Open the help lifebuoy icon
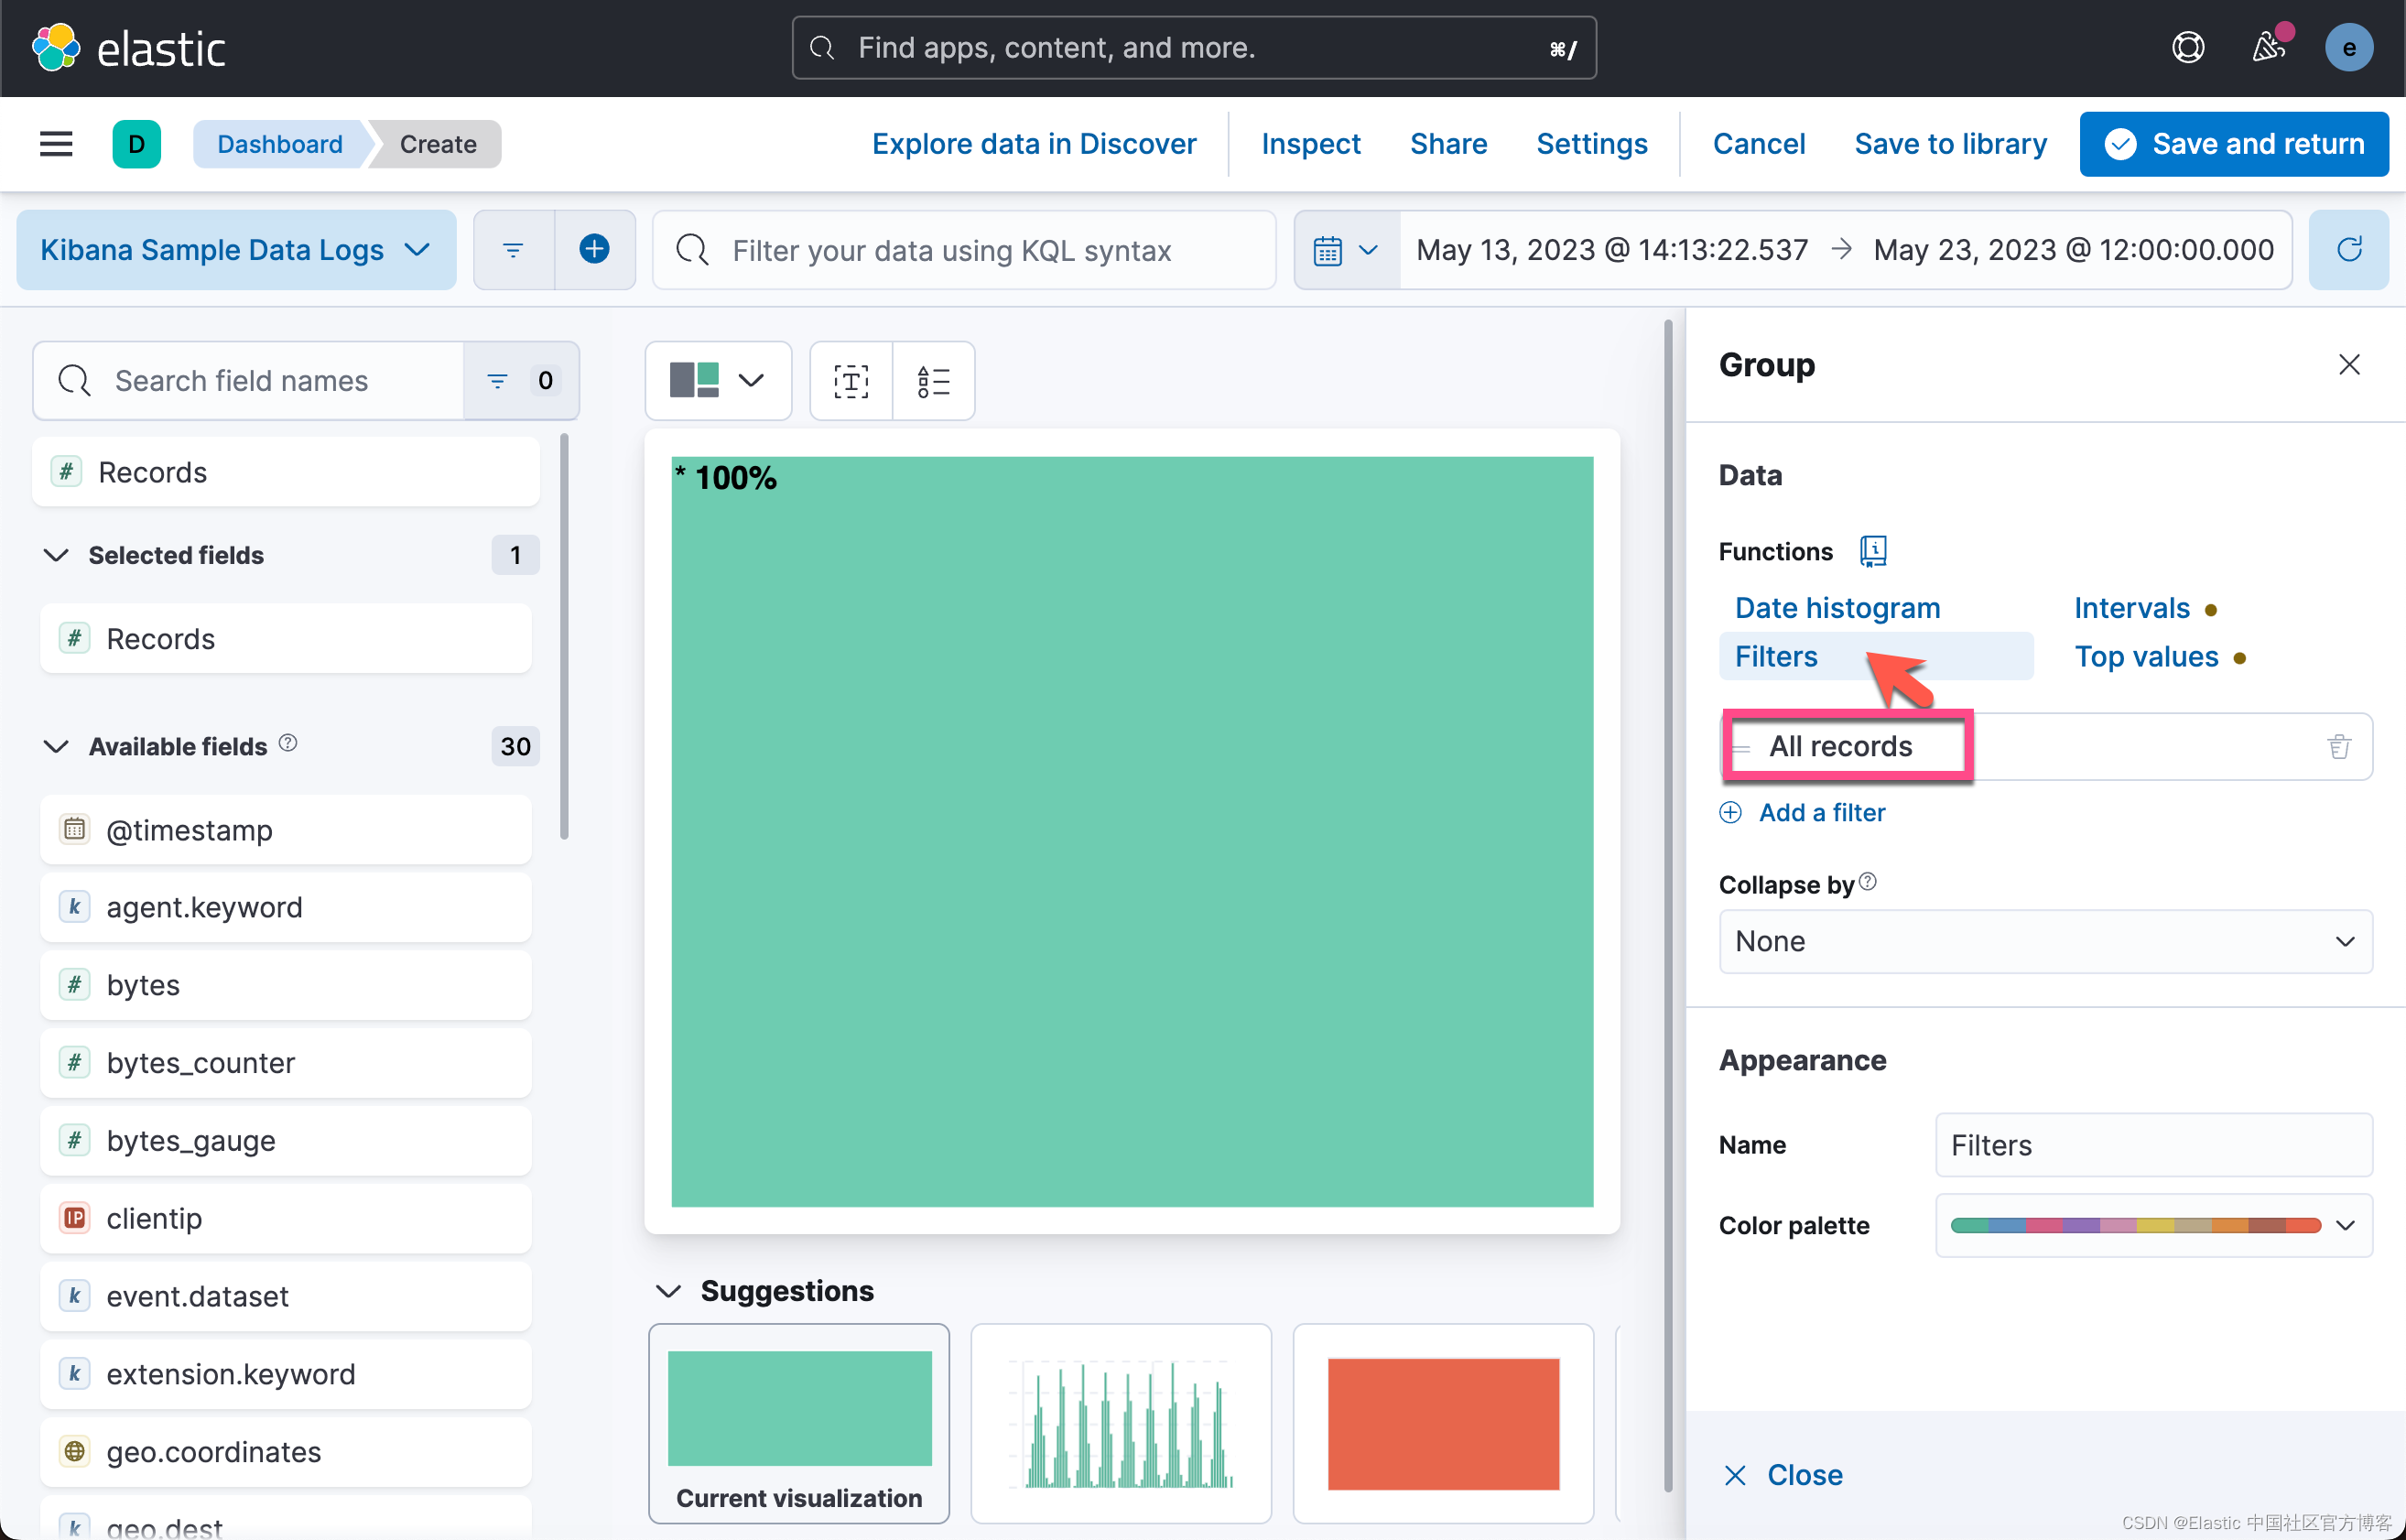This screenshot has width=2406, height=1540. [2188, 47]
